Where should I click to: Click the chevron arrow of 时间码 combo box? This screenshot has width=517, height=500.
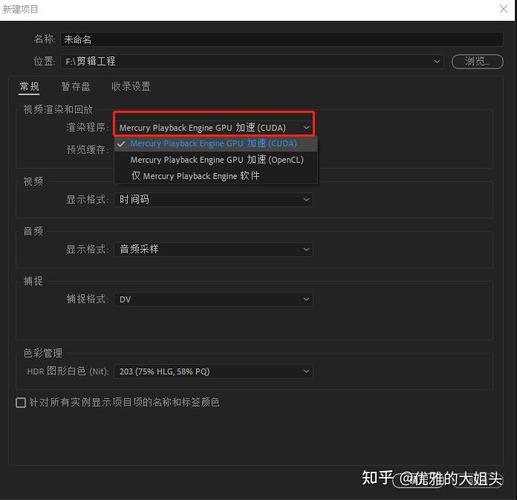pos(306,200)
